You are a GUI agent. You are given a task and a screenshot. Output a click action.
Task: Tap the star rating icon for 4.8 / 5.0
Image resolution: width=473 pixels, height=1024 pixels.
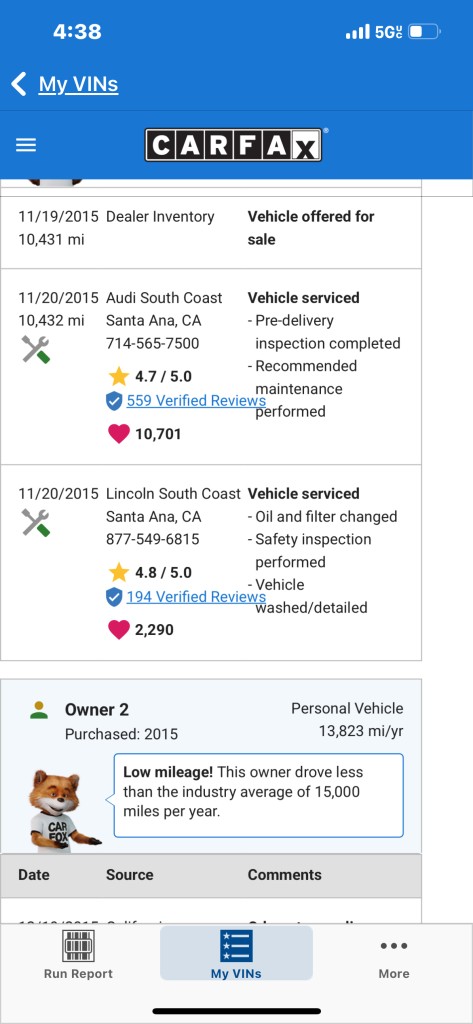point(119,572)
